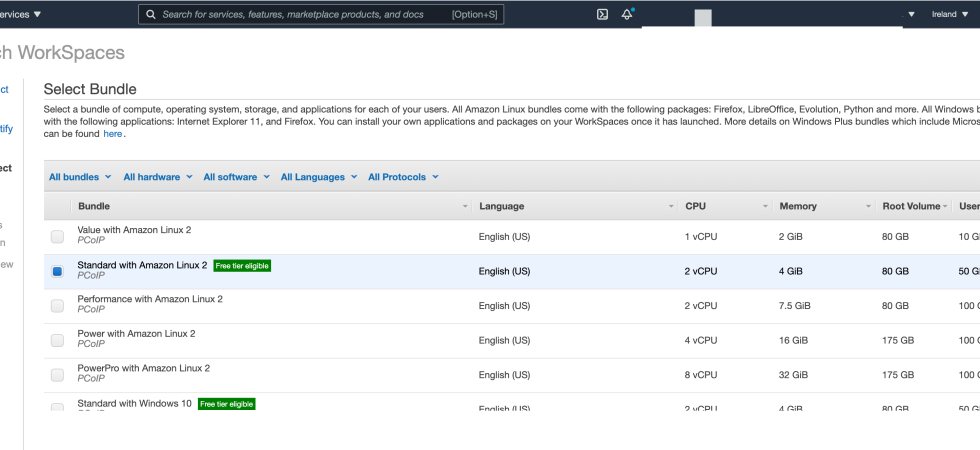
Task: Check the Performance with Amazon Linux 2 bundle
Action: point(58,306)
